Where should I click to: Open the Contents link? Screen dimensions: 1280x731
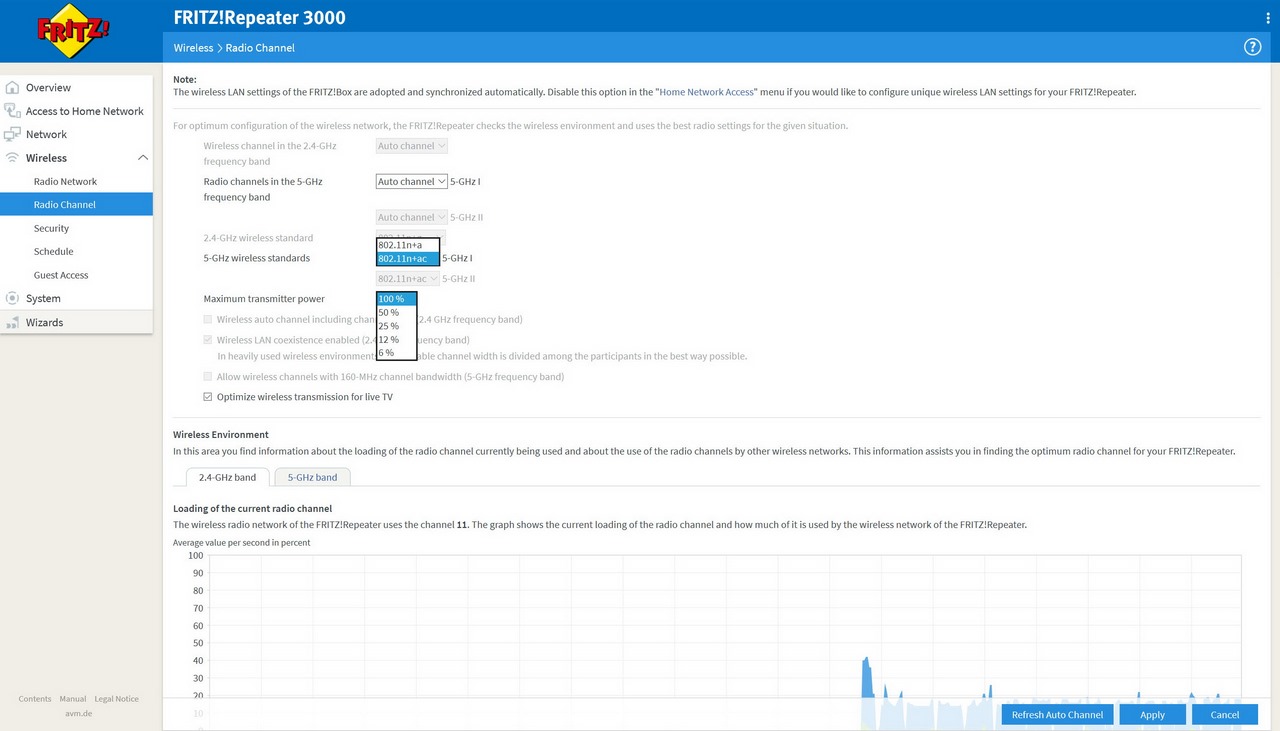tap(35, 699)
